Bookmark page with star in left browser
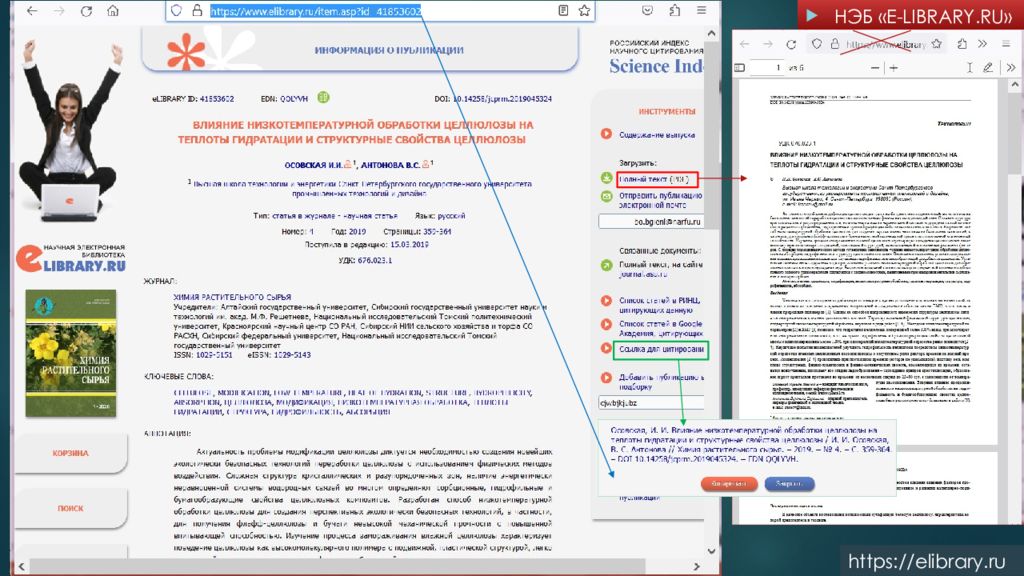The image size is (1024, 576). (584, 10)
